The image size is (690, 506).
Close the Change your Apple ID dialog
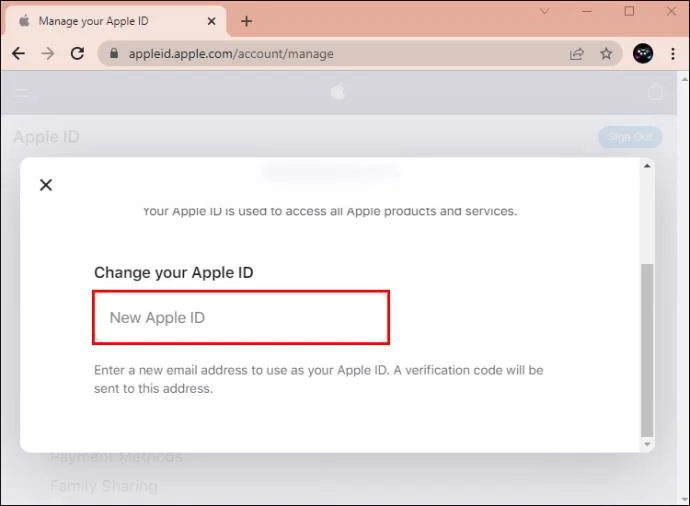tap(46, 185)
